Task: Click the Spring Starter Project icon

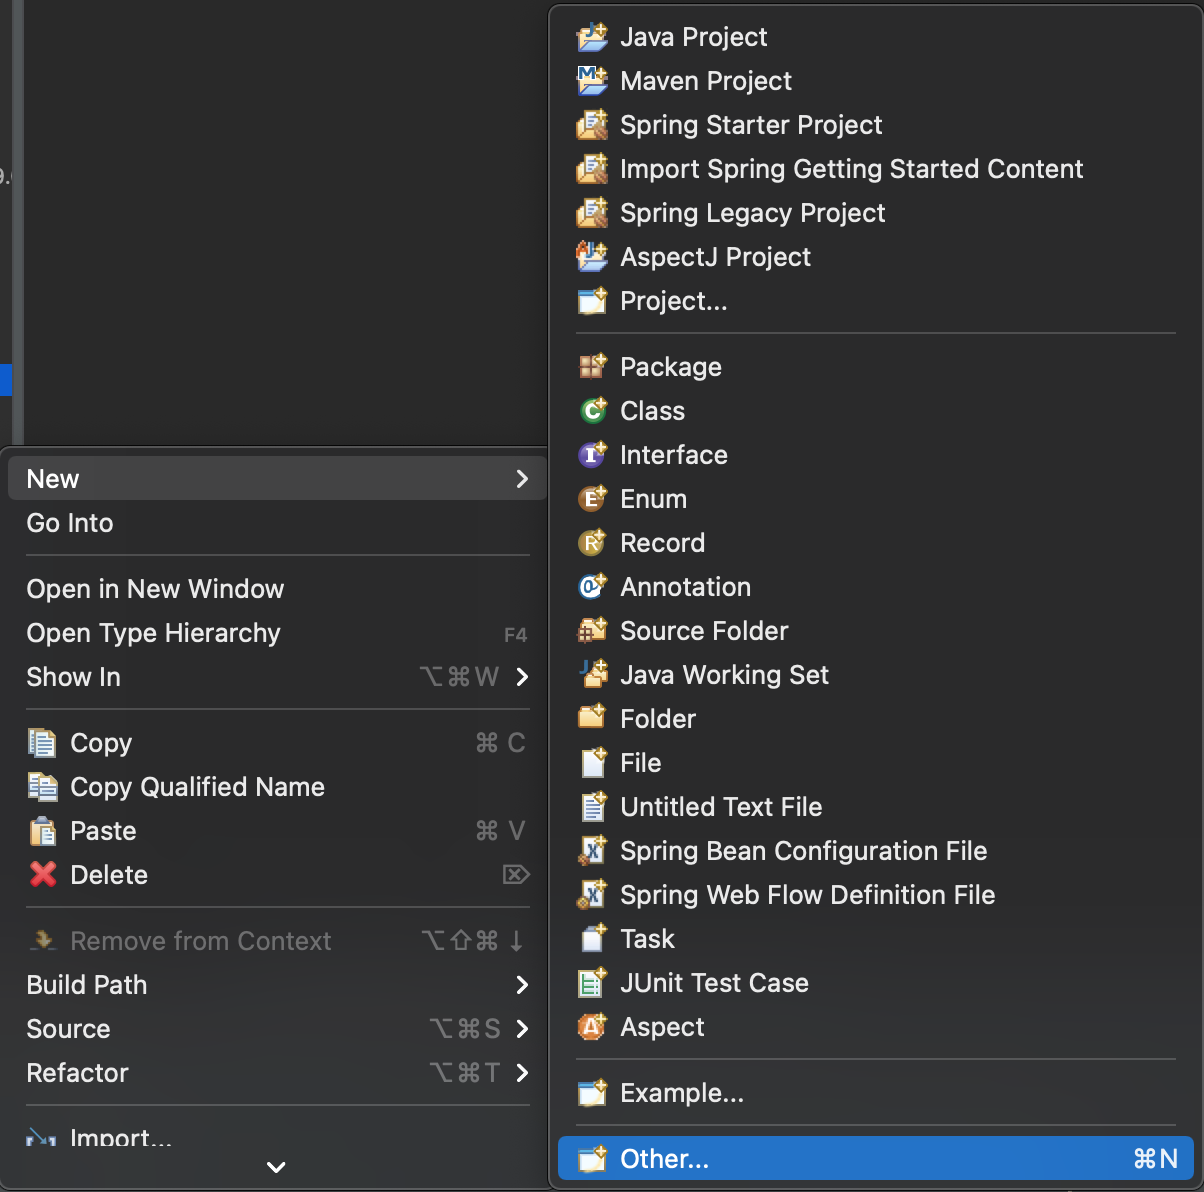Action: pyautogui.click(x=592, y=125)
